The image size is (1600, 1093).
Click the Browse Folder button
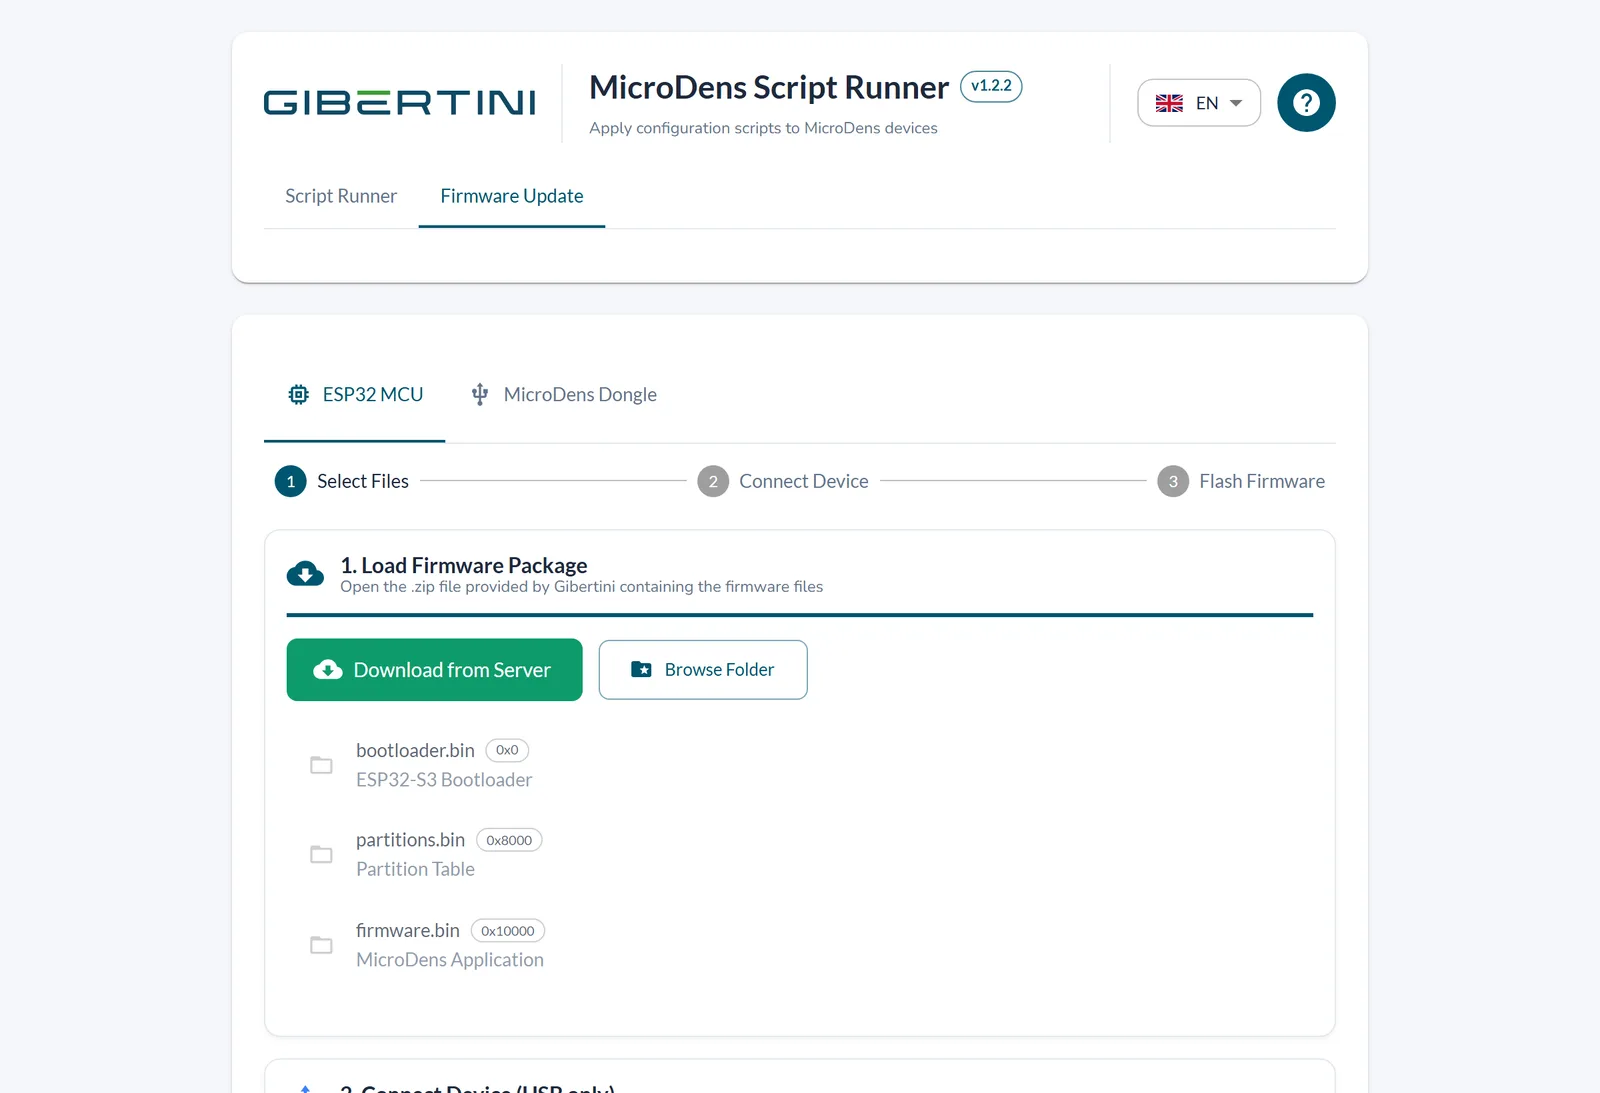tap(703, 670)
